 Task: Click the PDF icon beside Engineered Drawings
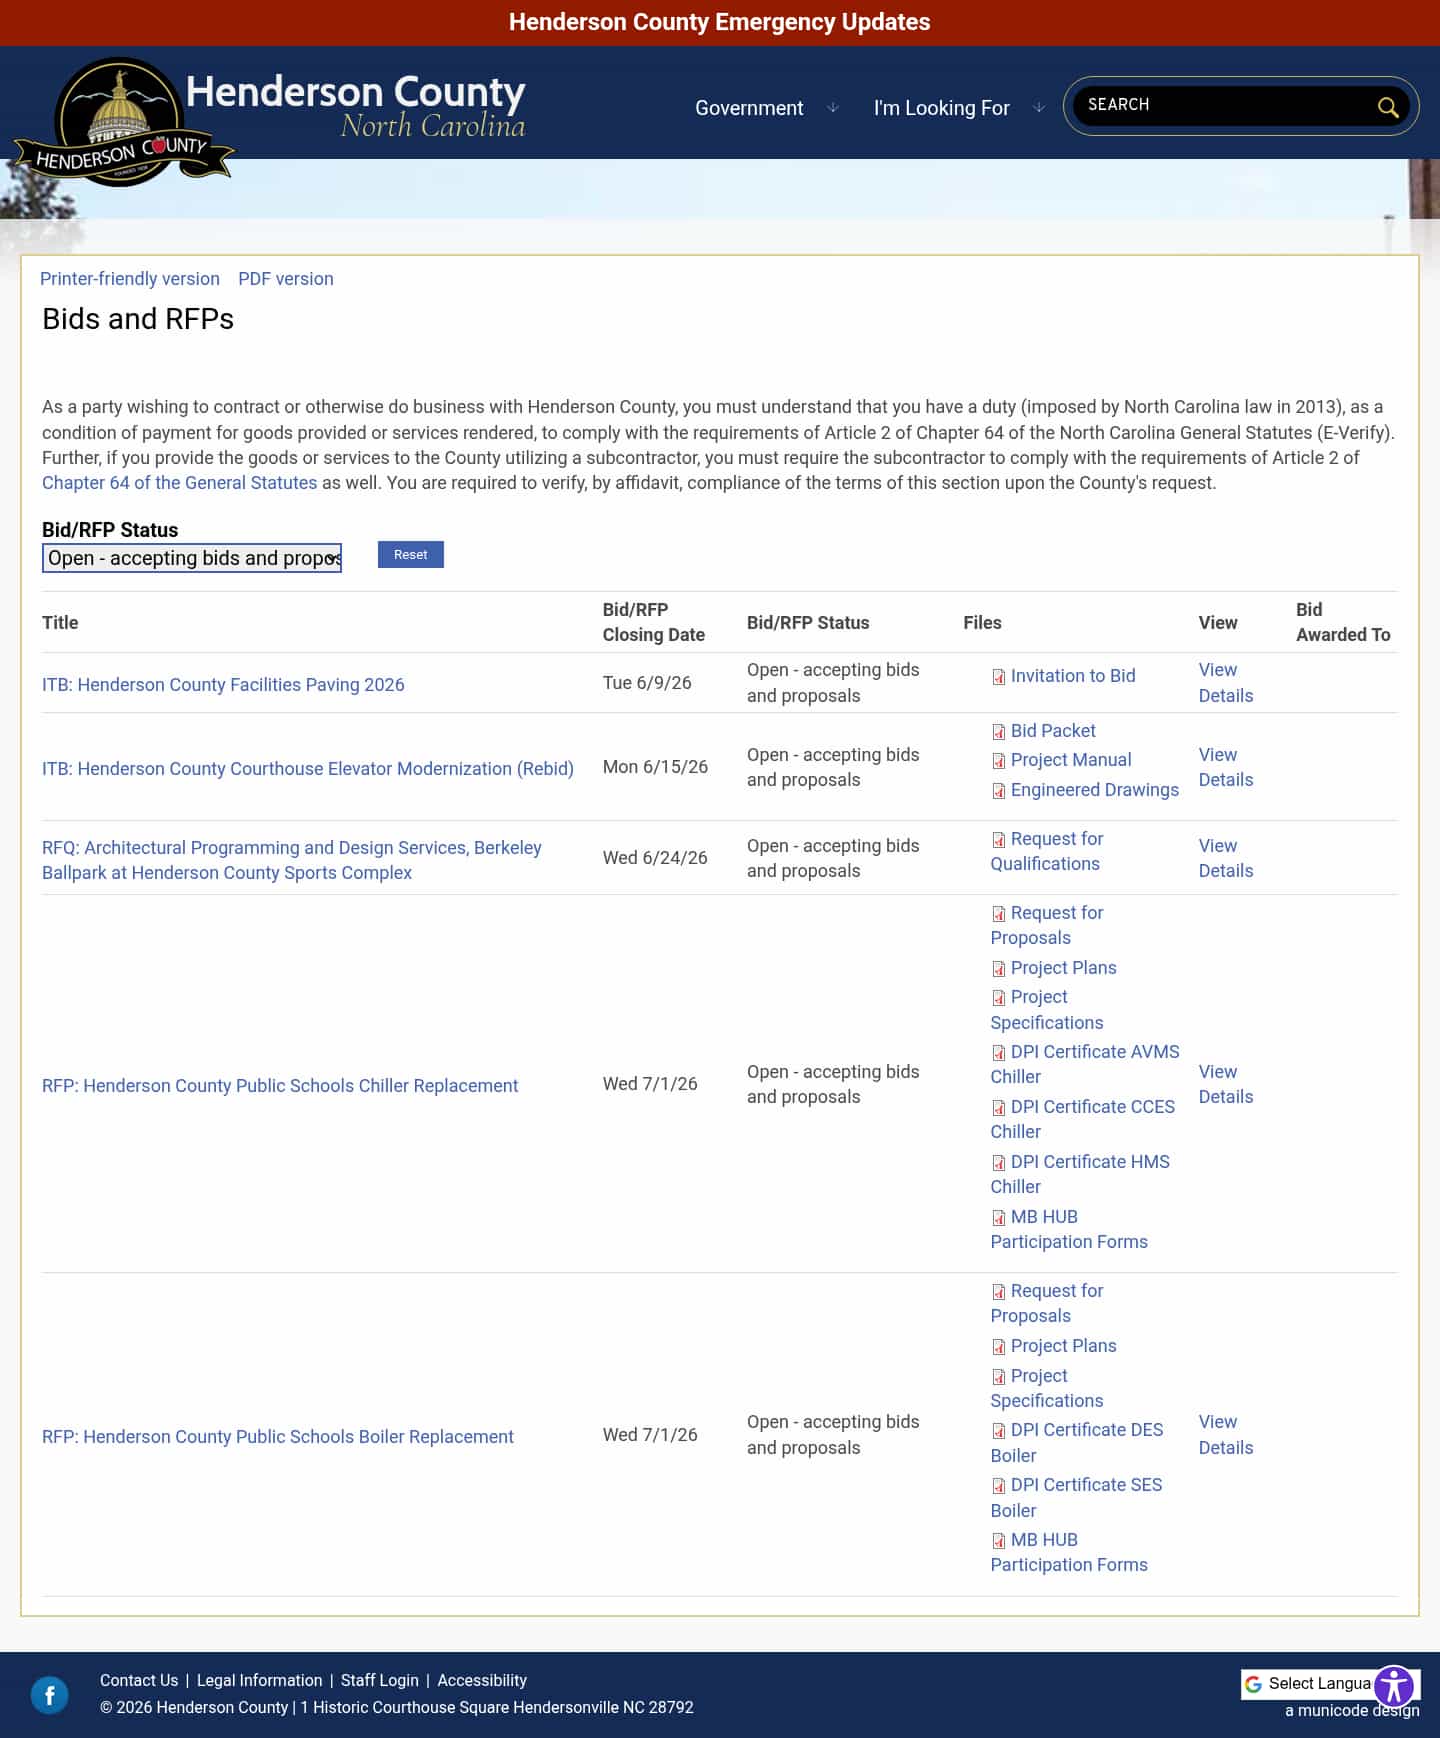(x=998, y=791)
